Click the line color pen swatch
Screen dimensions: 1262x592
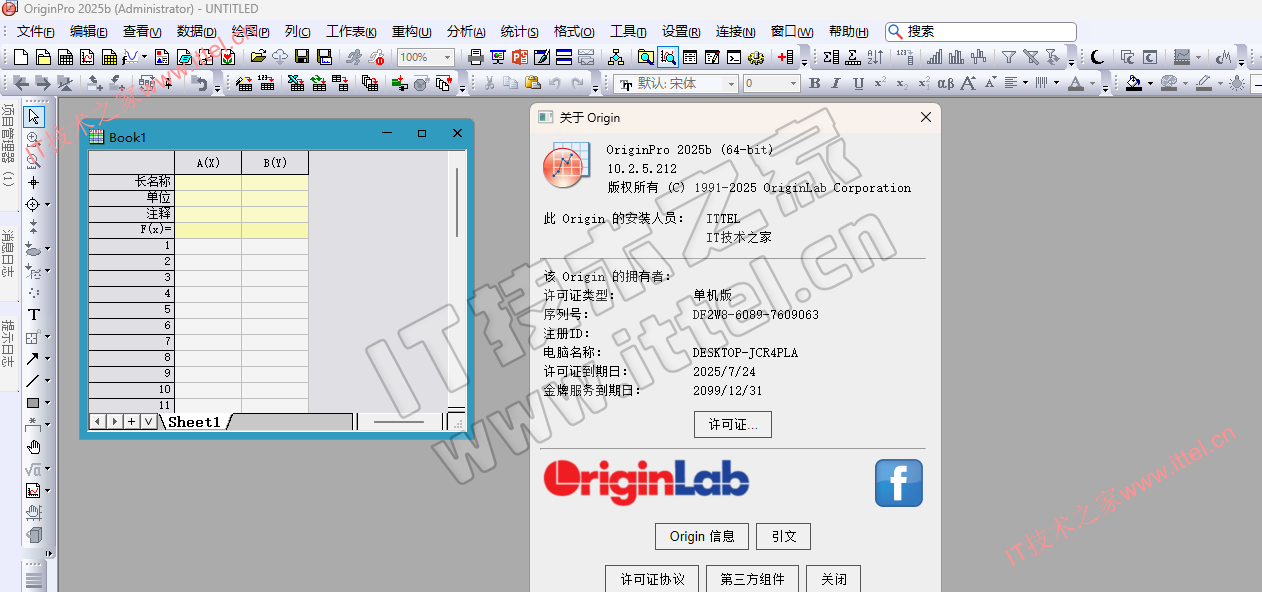(1203, 83)
